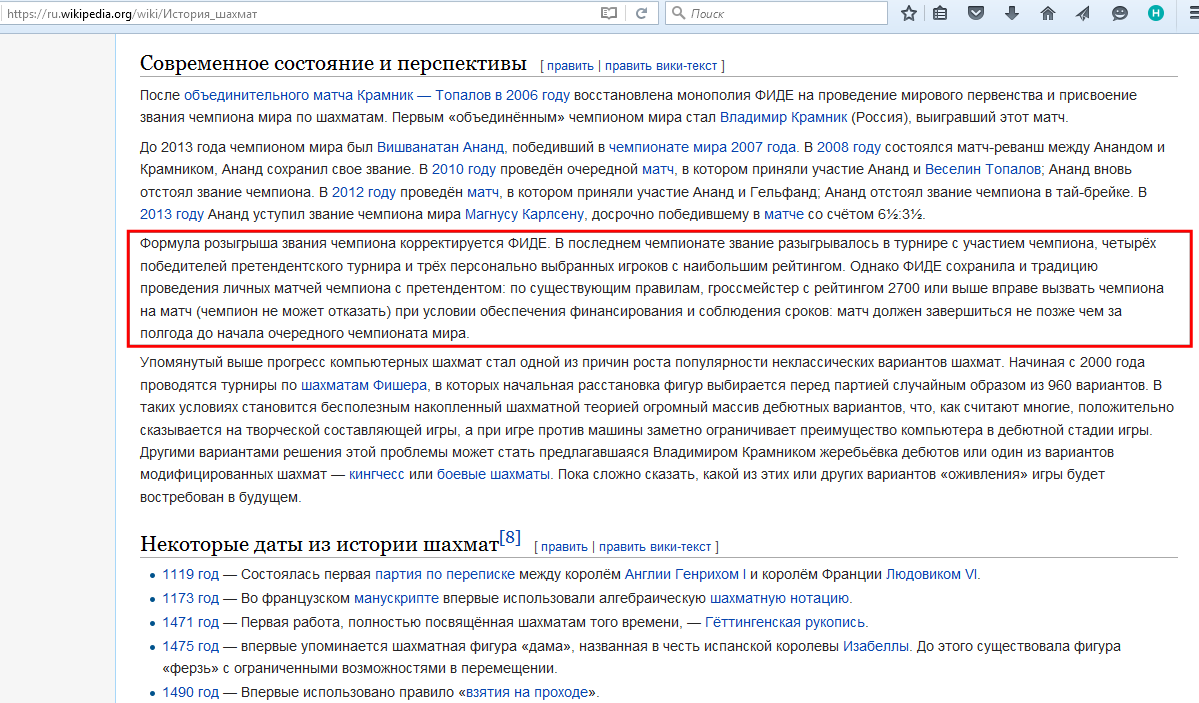Follow the Гёттингенская рукопись link
Screen dimensions: 1199x703
(785, 623)
